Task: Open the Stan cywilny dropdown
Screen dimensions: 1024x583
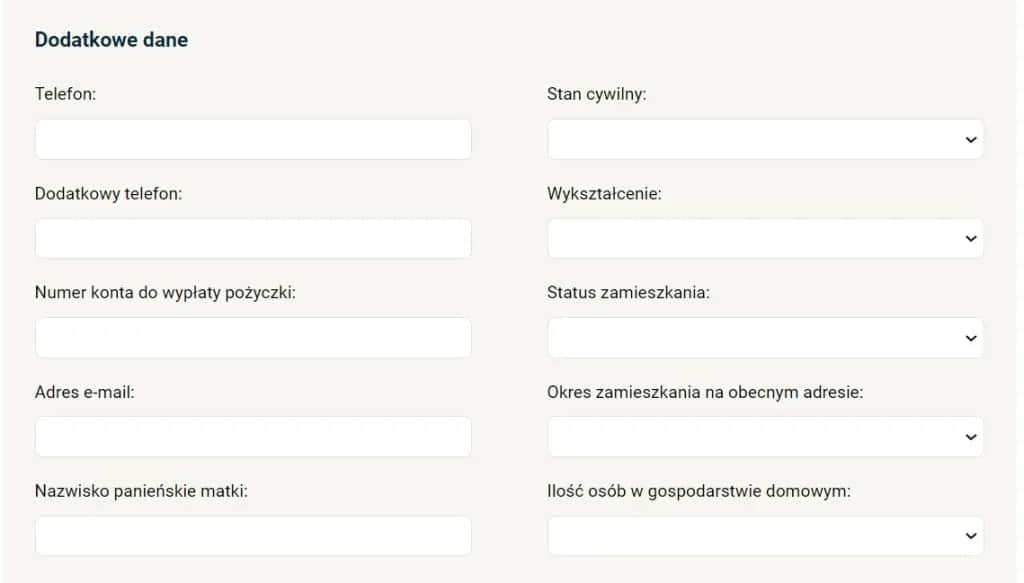Action: tap(765, 139)
